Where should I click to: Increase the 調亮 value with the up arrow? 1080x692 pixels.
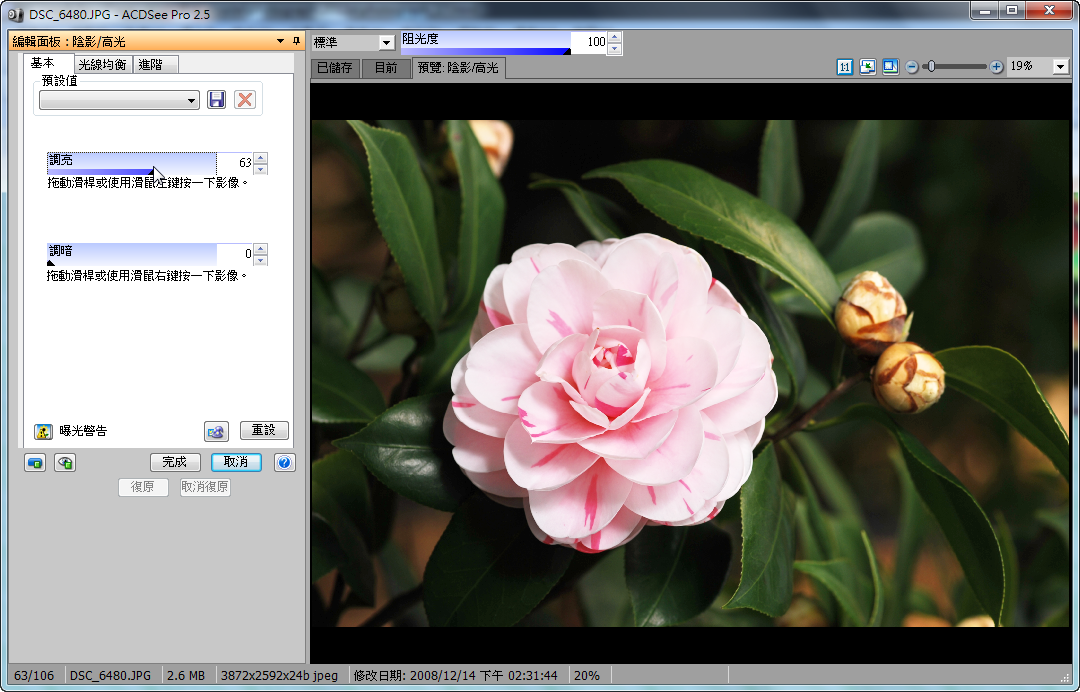260,157
